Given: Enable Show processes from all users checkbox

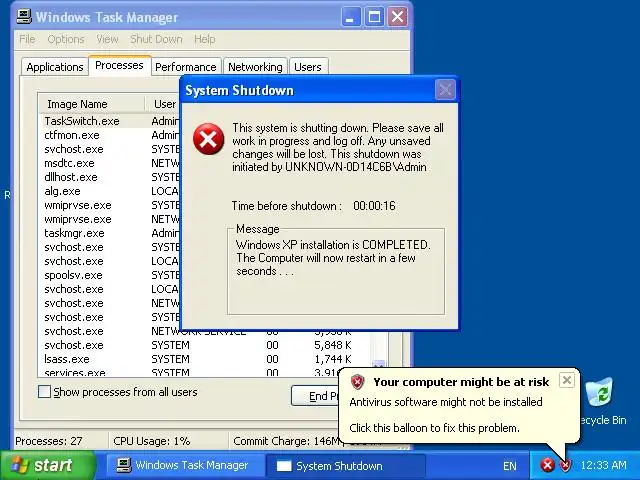Looking at the screenshot, I should click(44, 392).
